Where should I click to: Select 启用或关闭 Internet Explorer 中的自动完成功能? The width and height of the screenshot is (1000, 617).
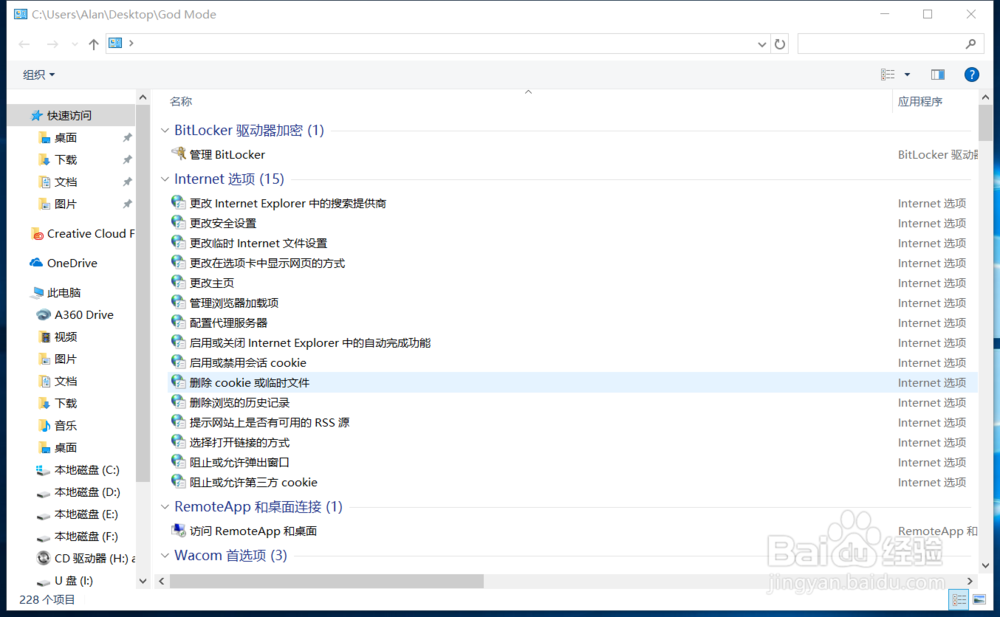point(310,343)
